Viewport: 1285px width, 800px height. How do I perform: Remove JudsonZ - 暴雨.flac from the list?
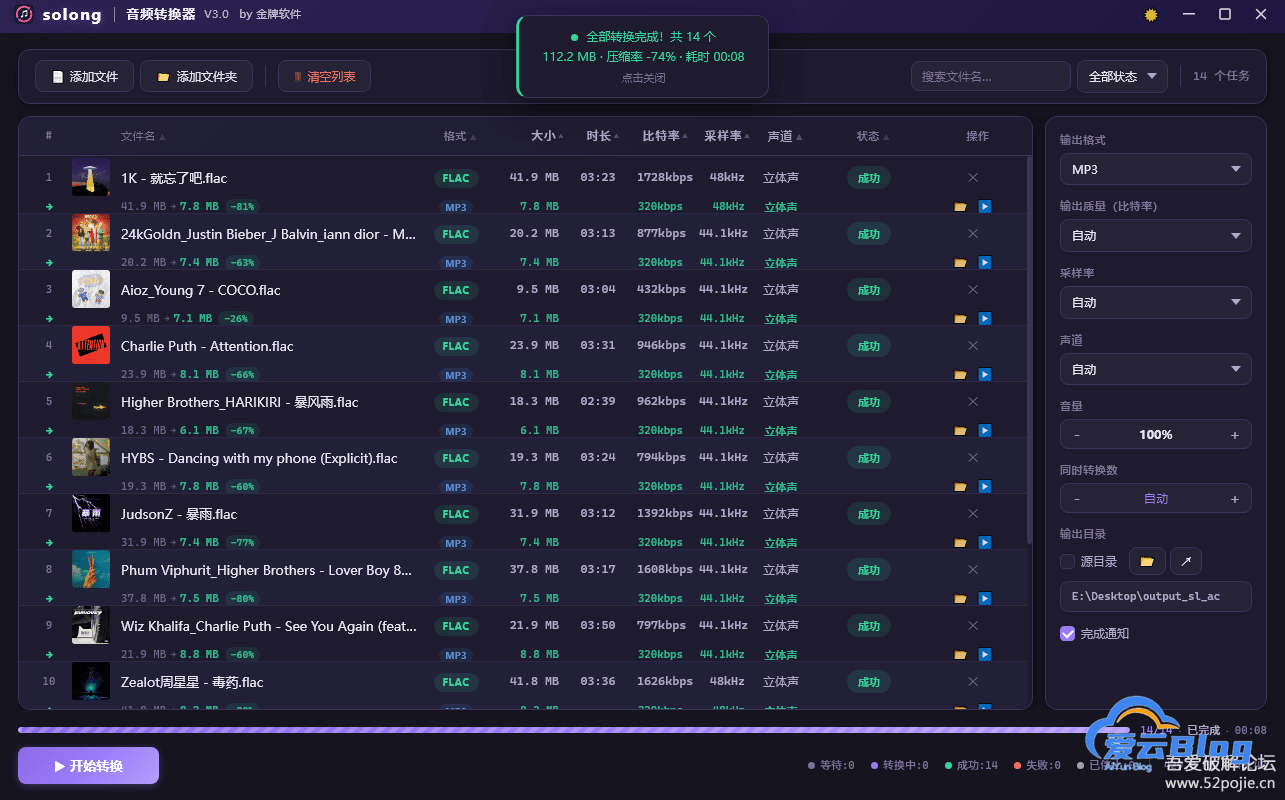coord(973,514)
